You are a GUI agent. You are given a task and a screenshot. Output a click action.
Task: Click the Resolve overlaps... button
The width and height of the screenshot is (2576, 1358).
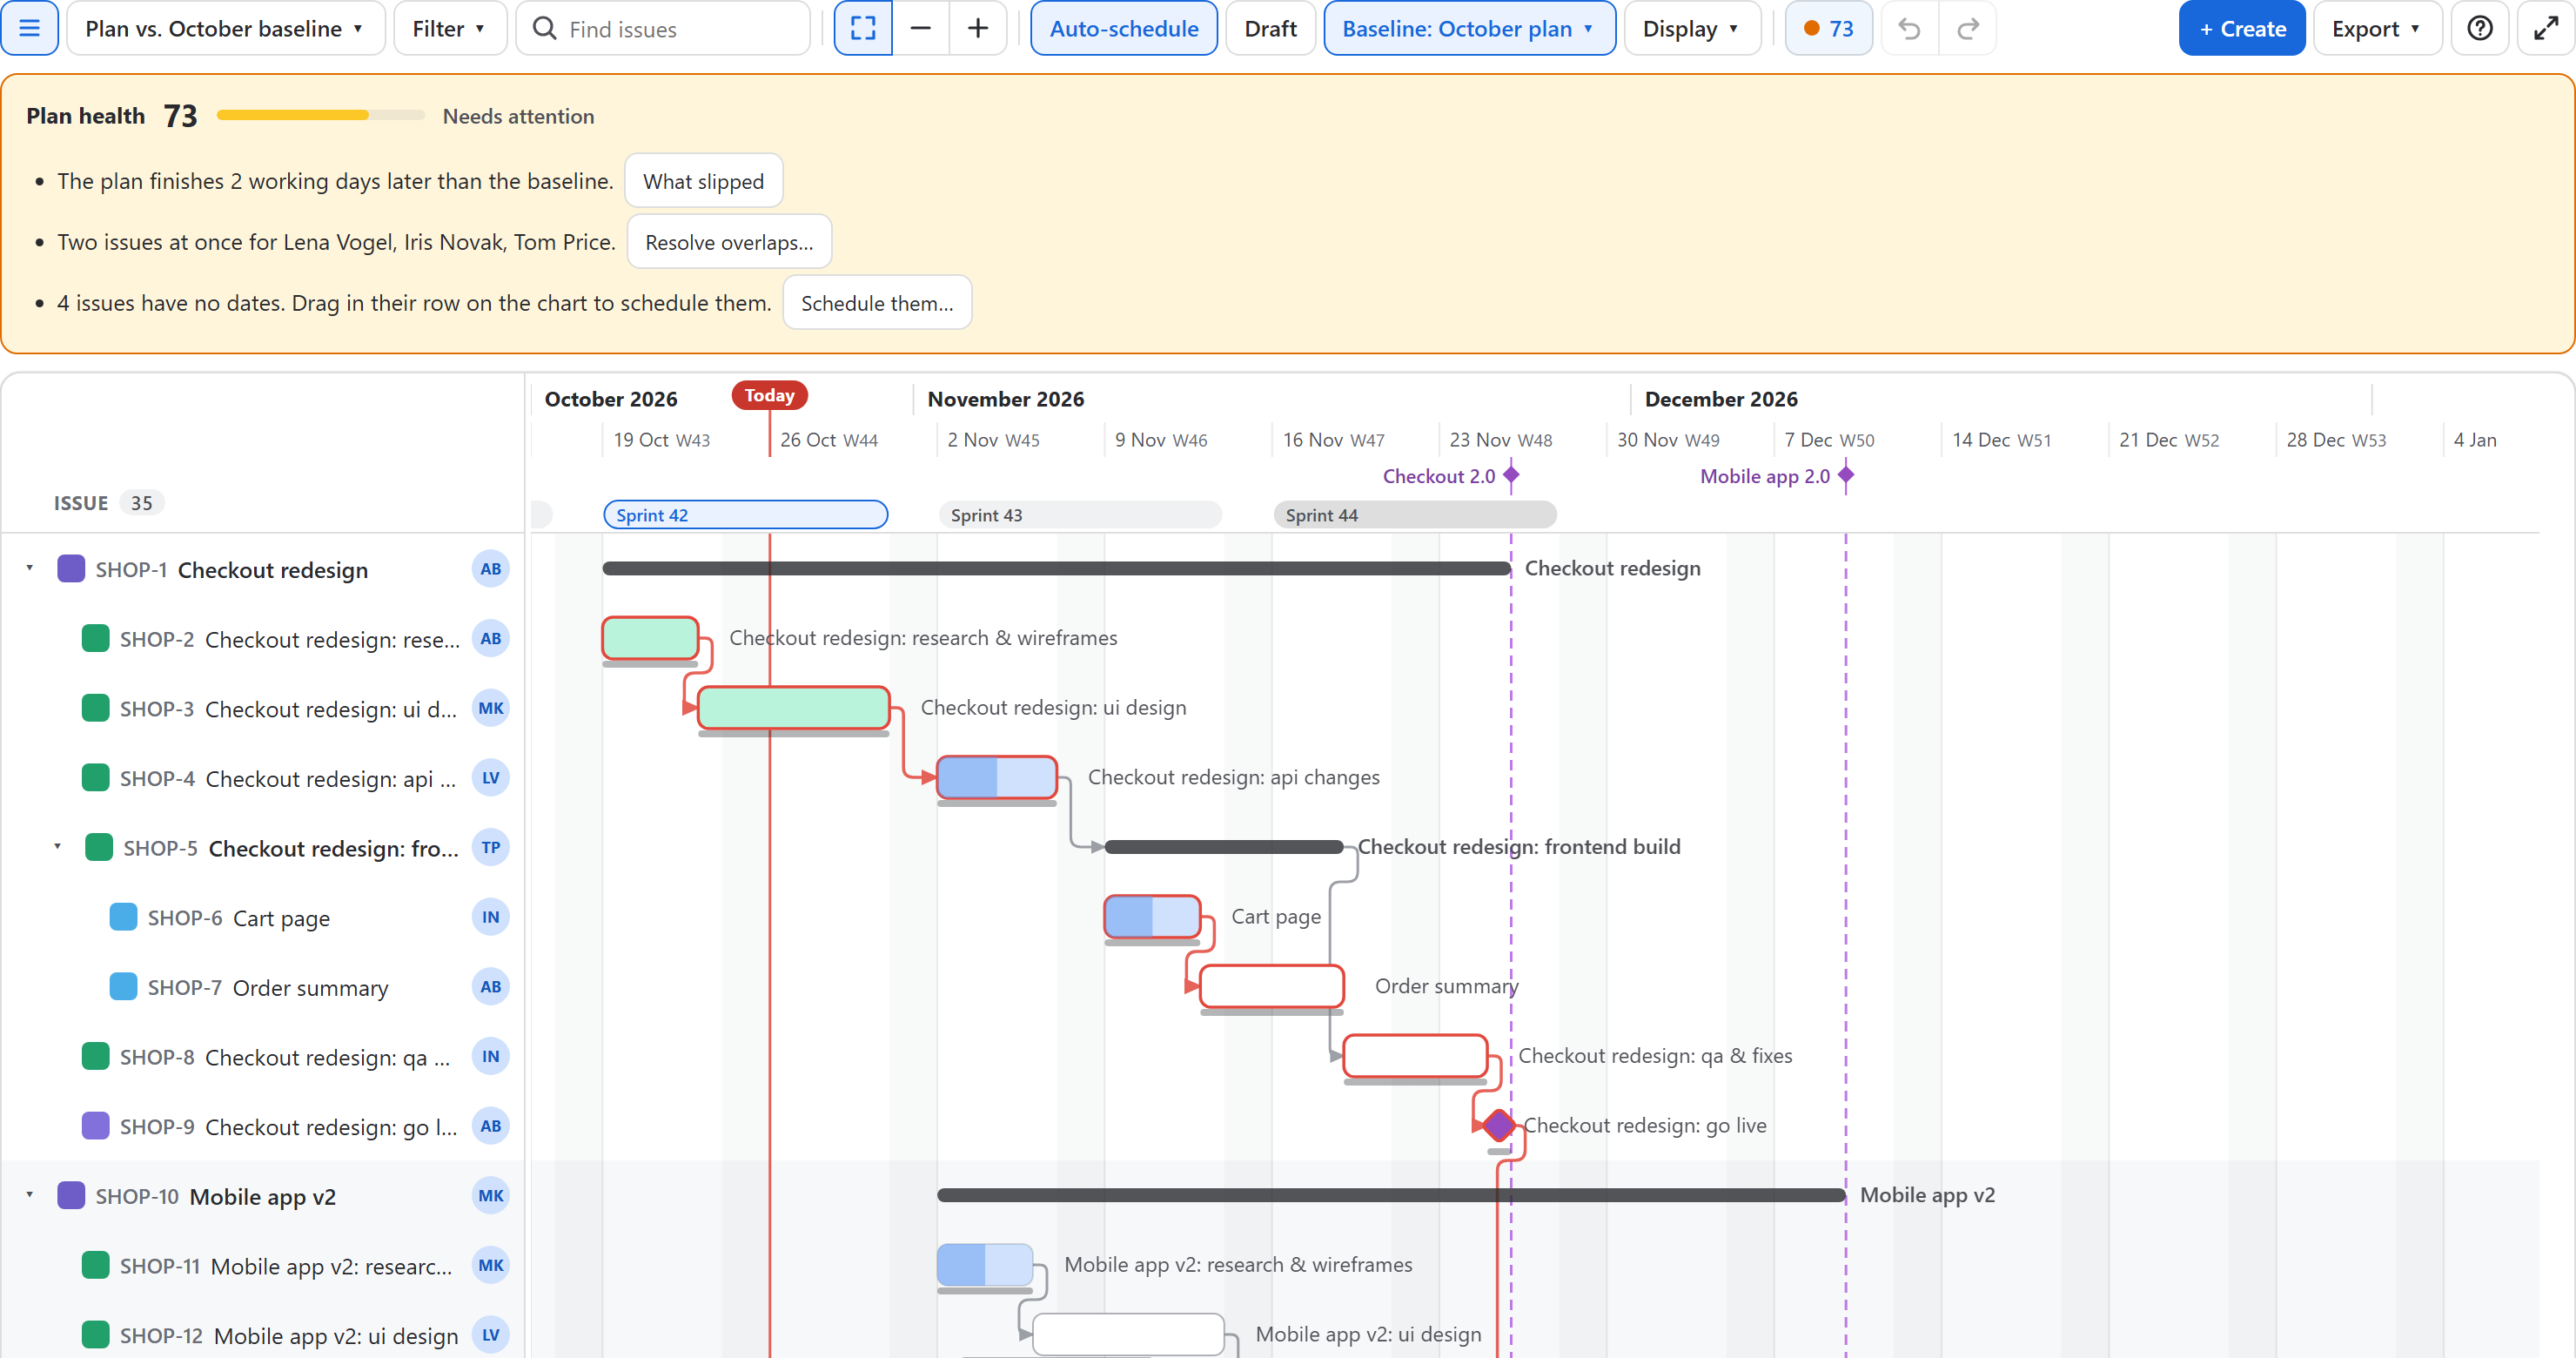729,242
